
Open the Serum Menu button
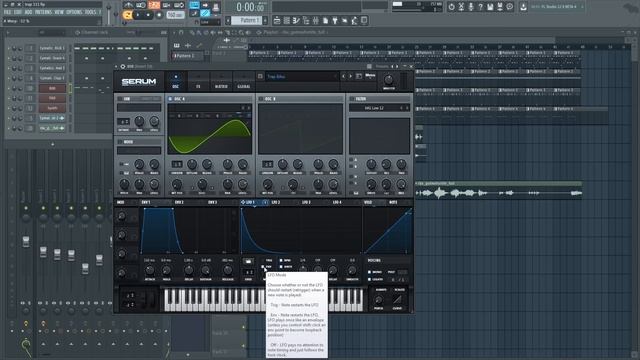(370, 76)
